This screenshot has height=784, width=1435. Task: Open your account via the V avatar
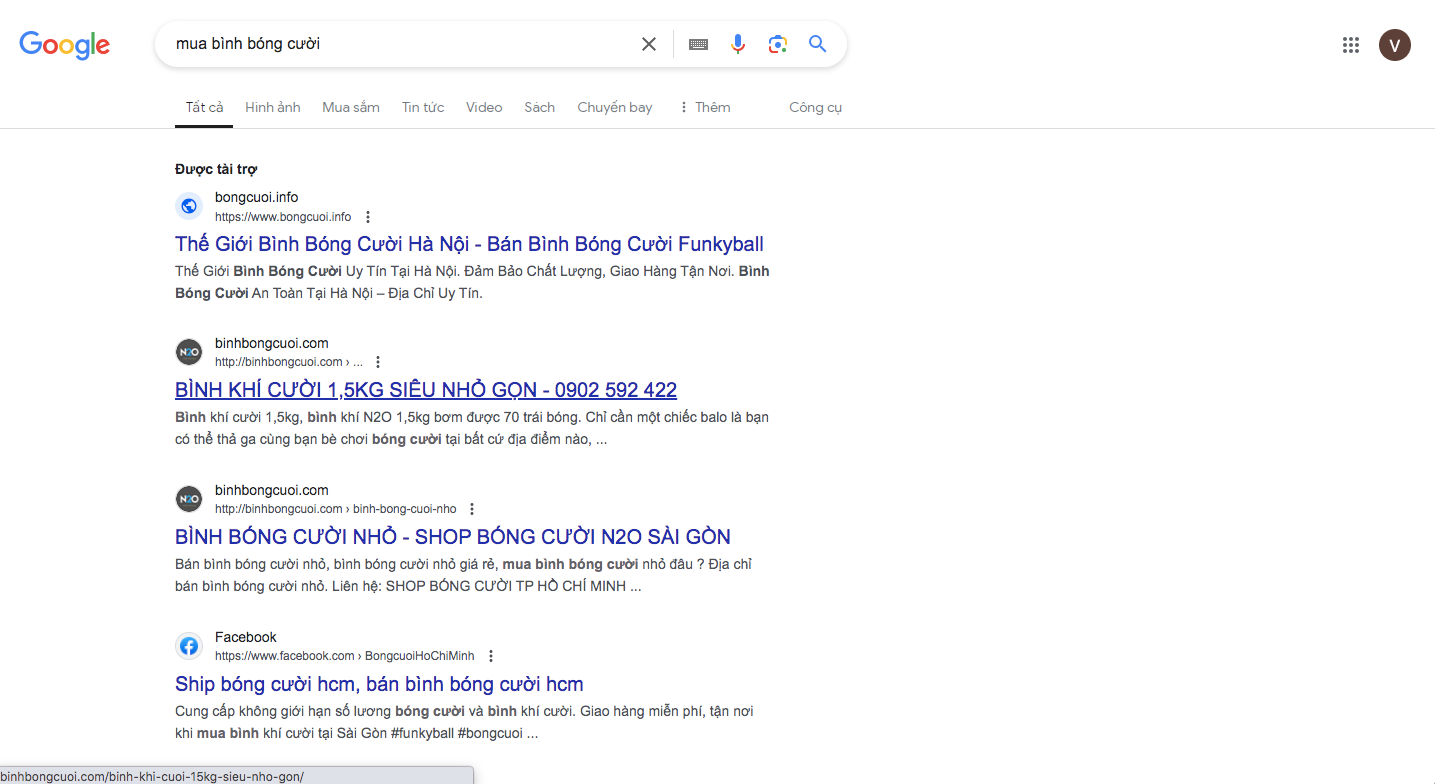click(1394, 44)
